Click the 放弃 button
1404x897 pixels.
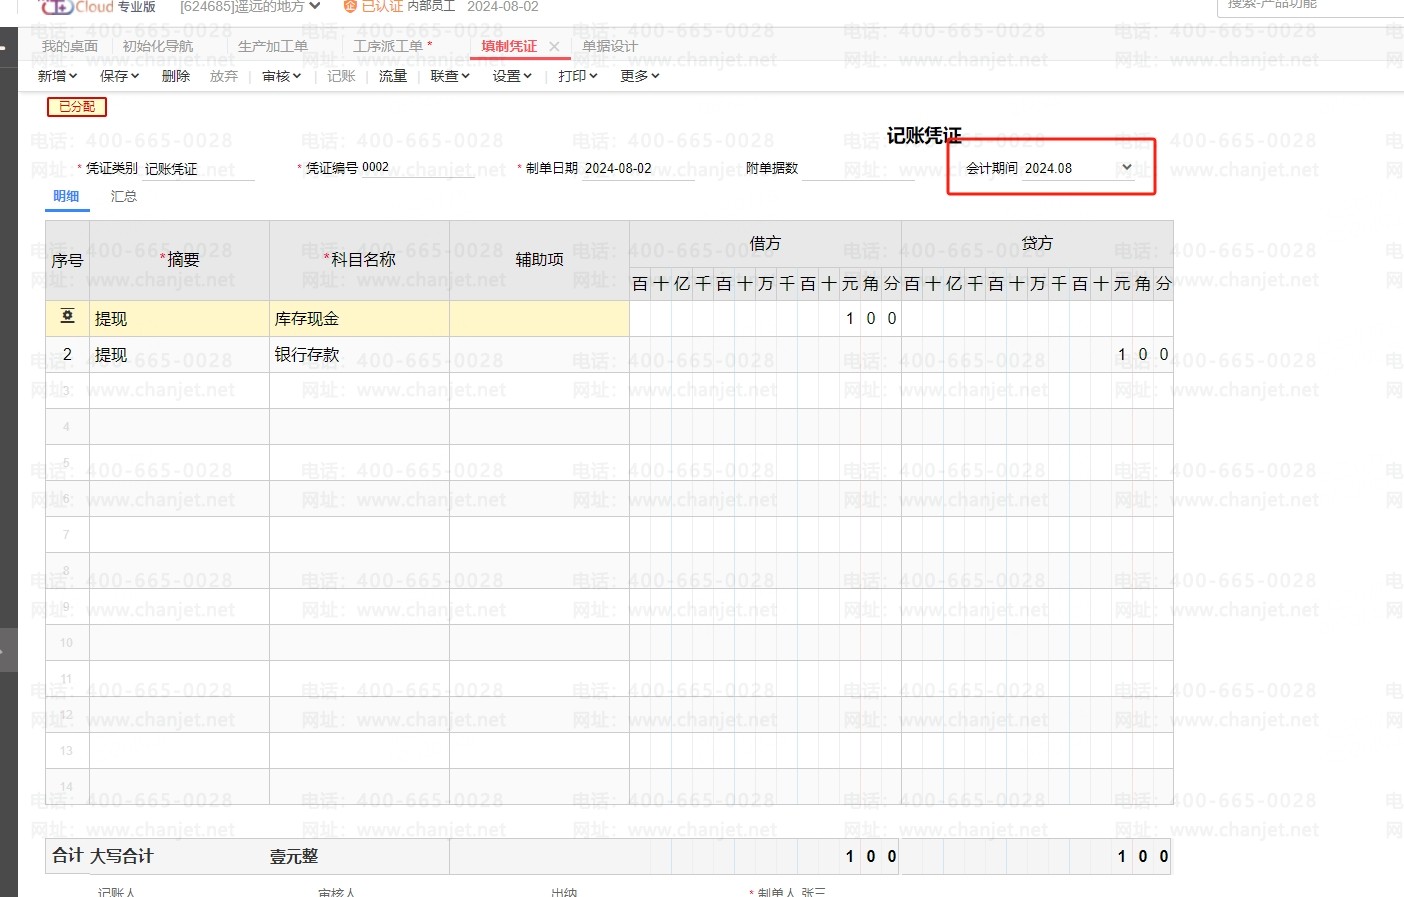[x=224, y=76]
